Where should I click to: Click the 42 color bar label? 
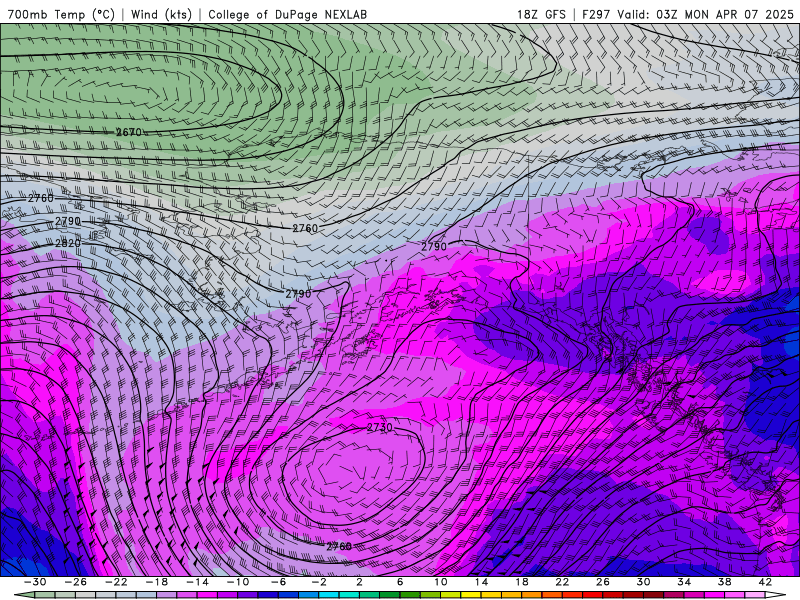[x=765, y=582]
